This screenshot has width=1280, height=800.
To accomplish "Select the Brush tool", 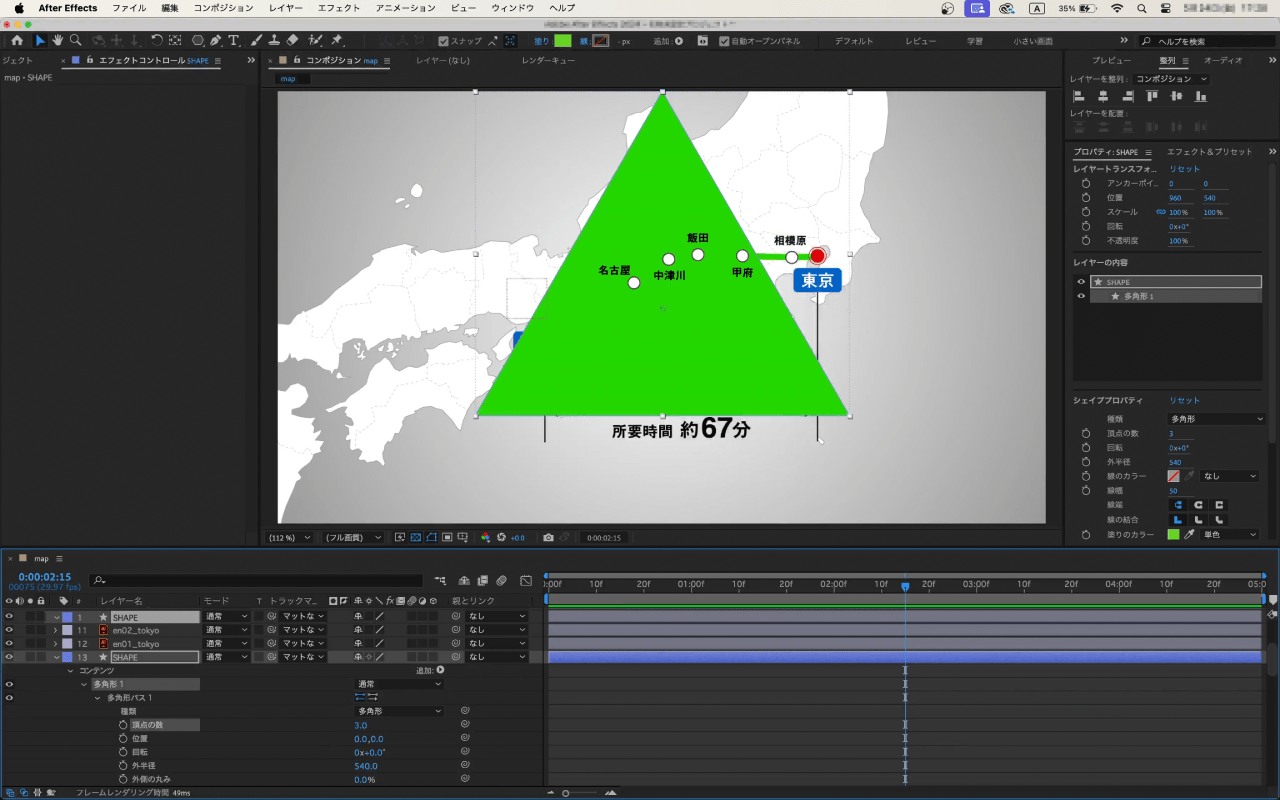I will (257, 40).
